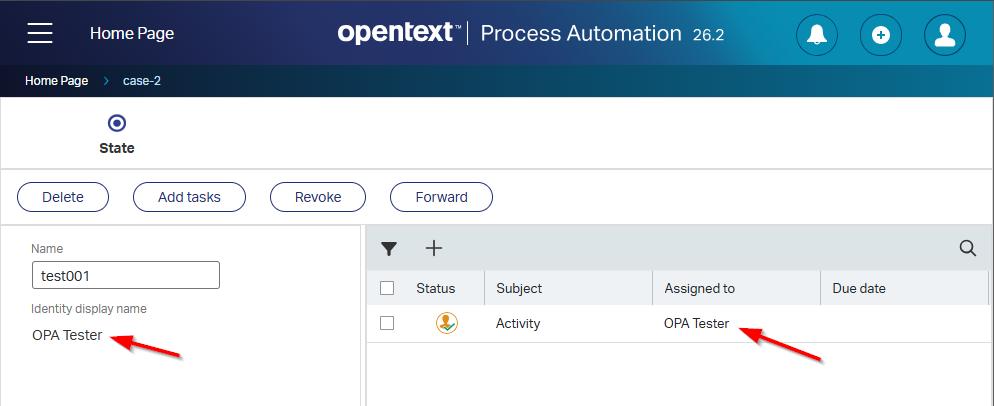Click the Delete button
Screen dimensions: 994x406
63,197
